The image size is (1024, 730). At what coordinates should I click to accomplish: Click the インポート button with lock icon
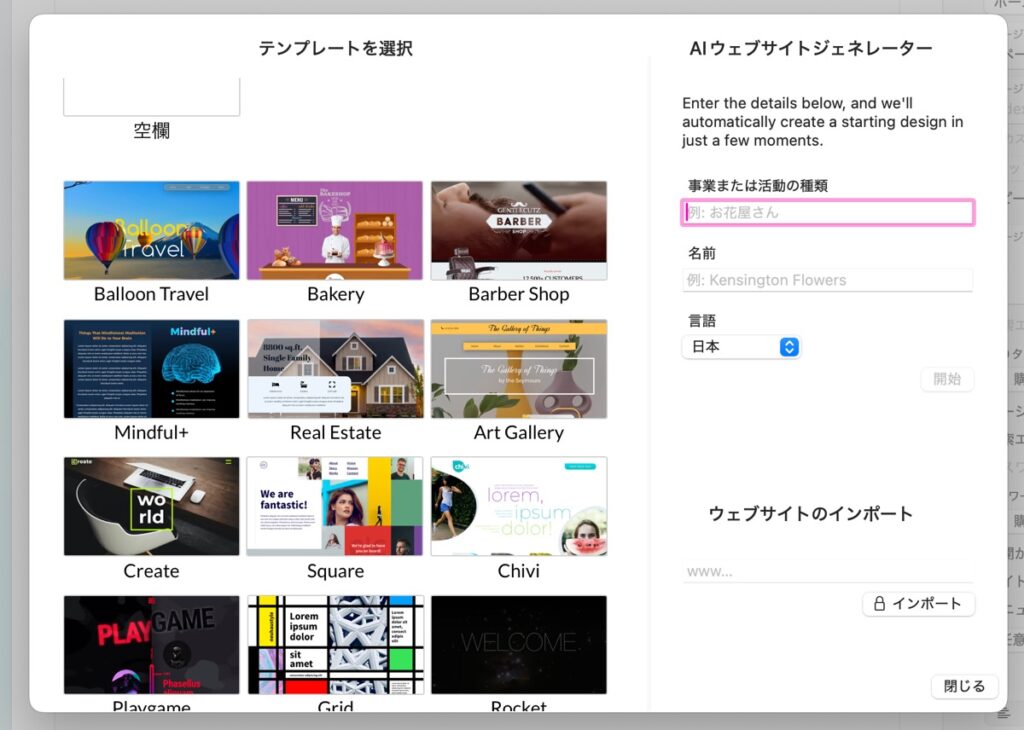click(918, 604)
